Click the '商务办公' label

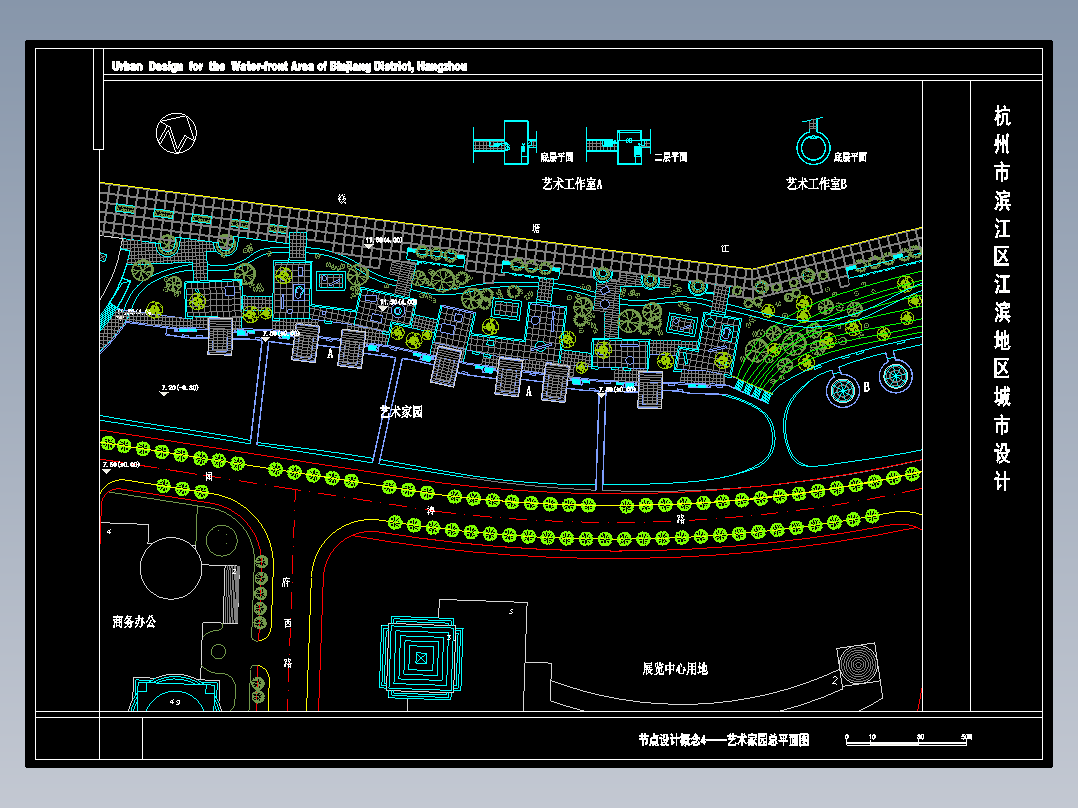click(x=134, y=622)
